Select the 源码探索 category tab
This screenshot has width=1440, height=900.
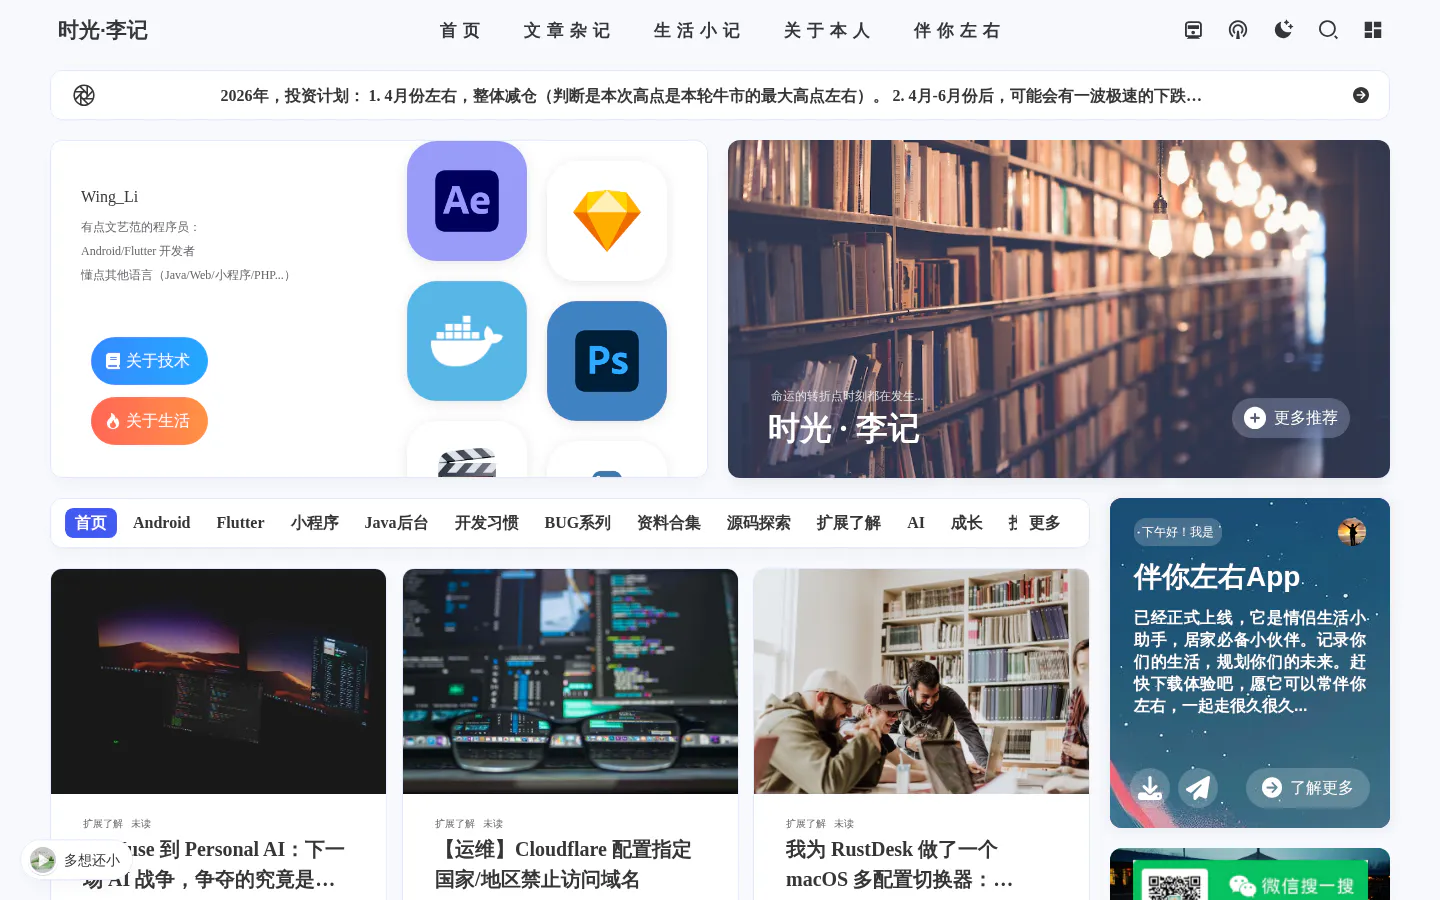pyautogui.click(x=758, y=523)
